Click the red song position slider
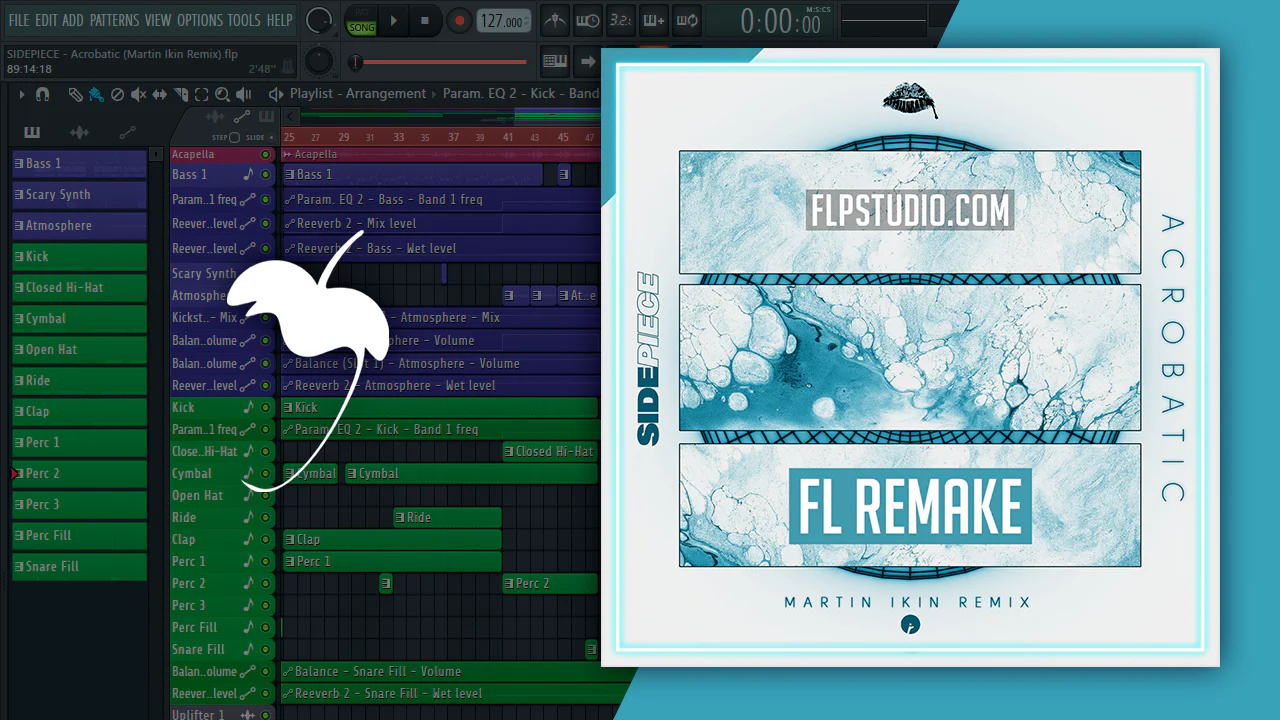The height and width of the screenshot is (720, 1280). coord(440,63)
